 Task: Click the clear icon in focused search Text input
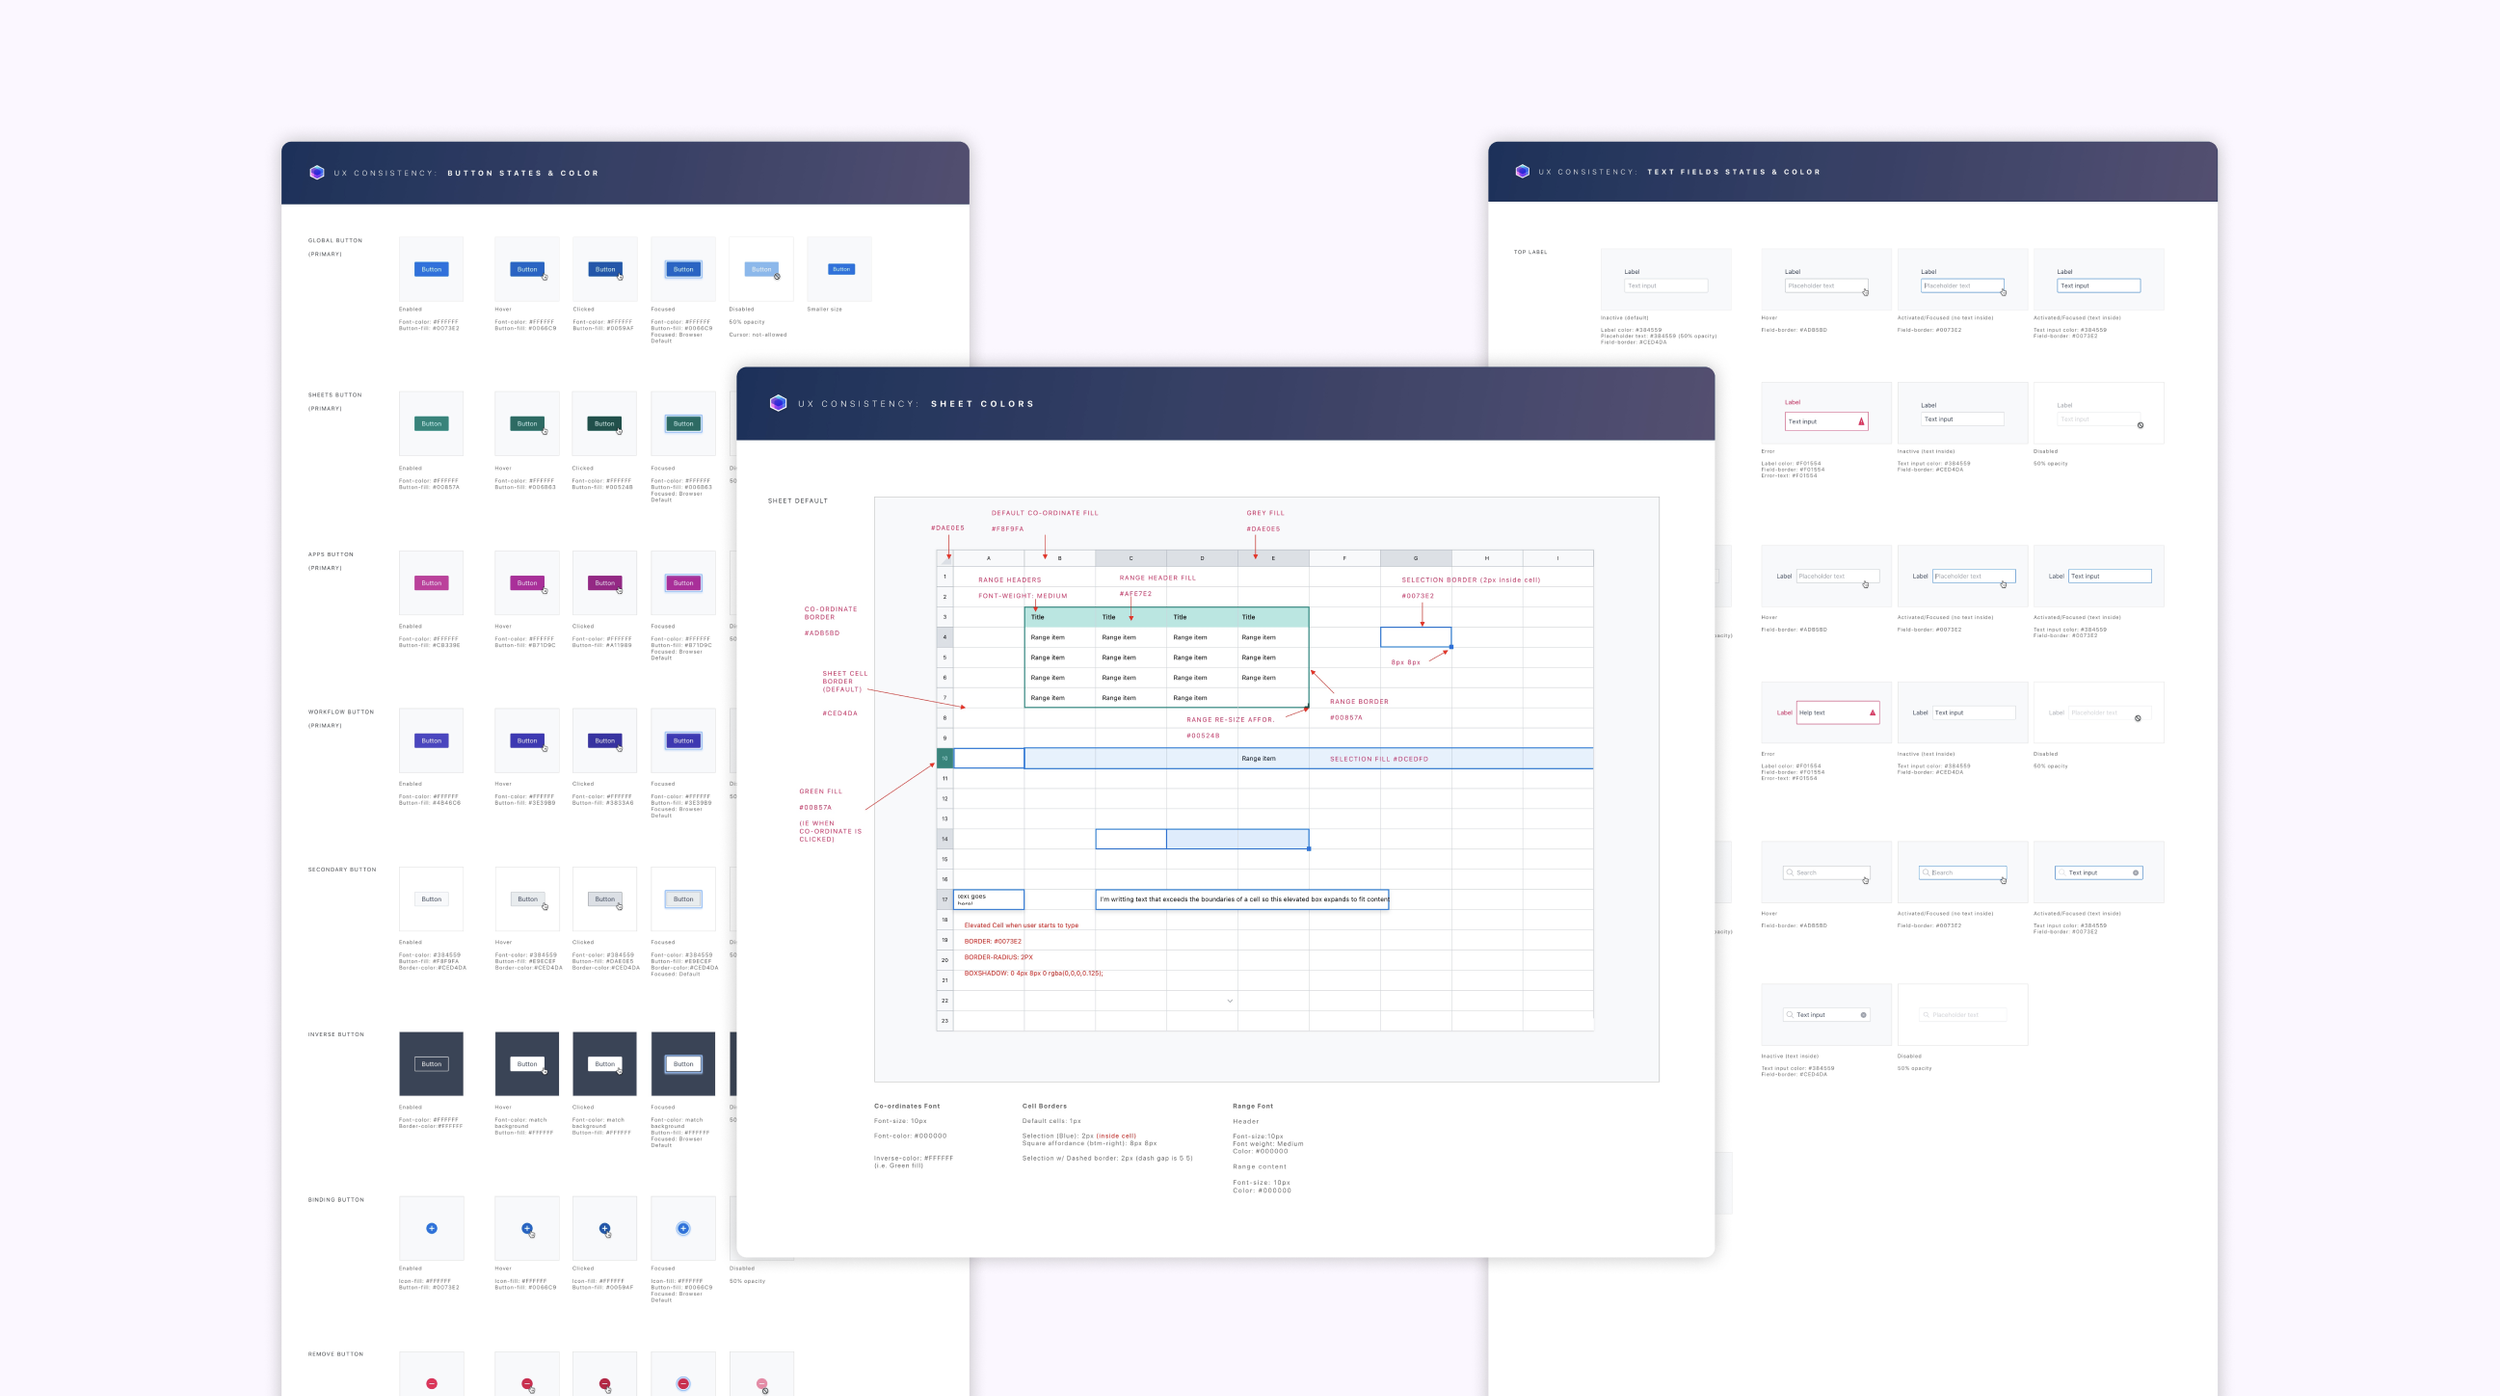click(2135, 873)
